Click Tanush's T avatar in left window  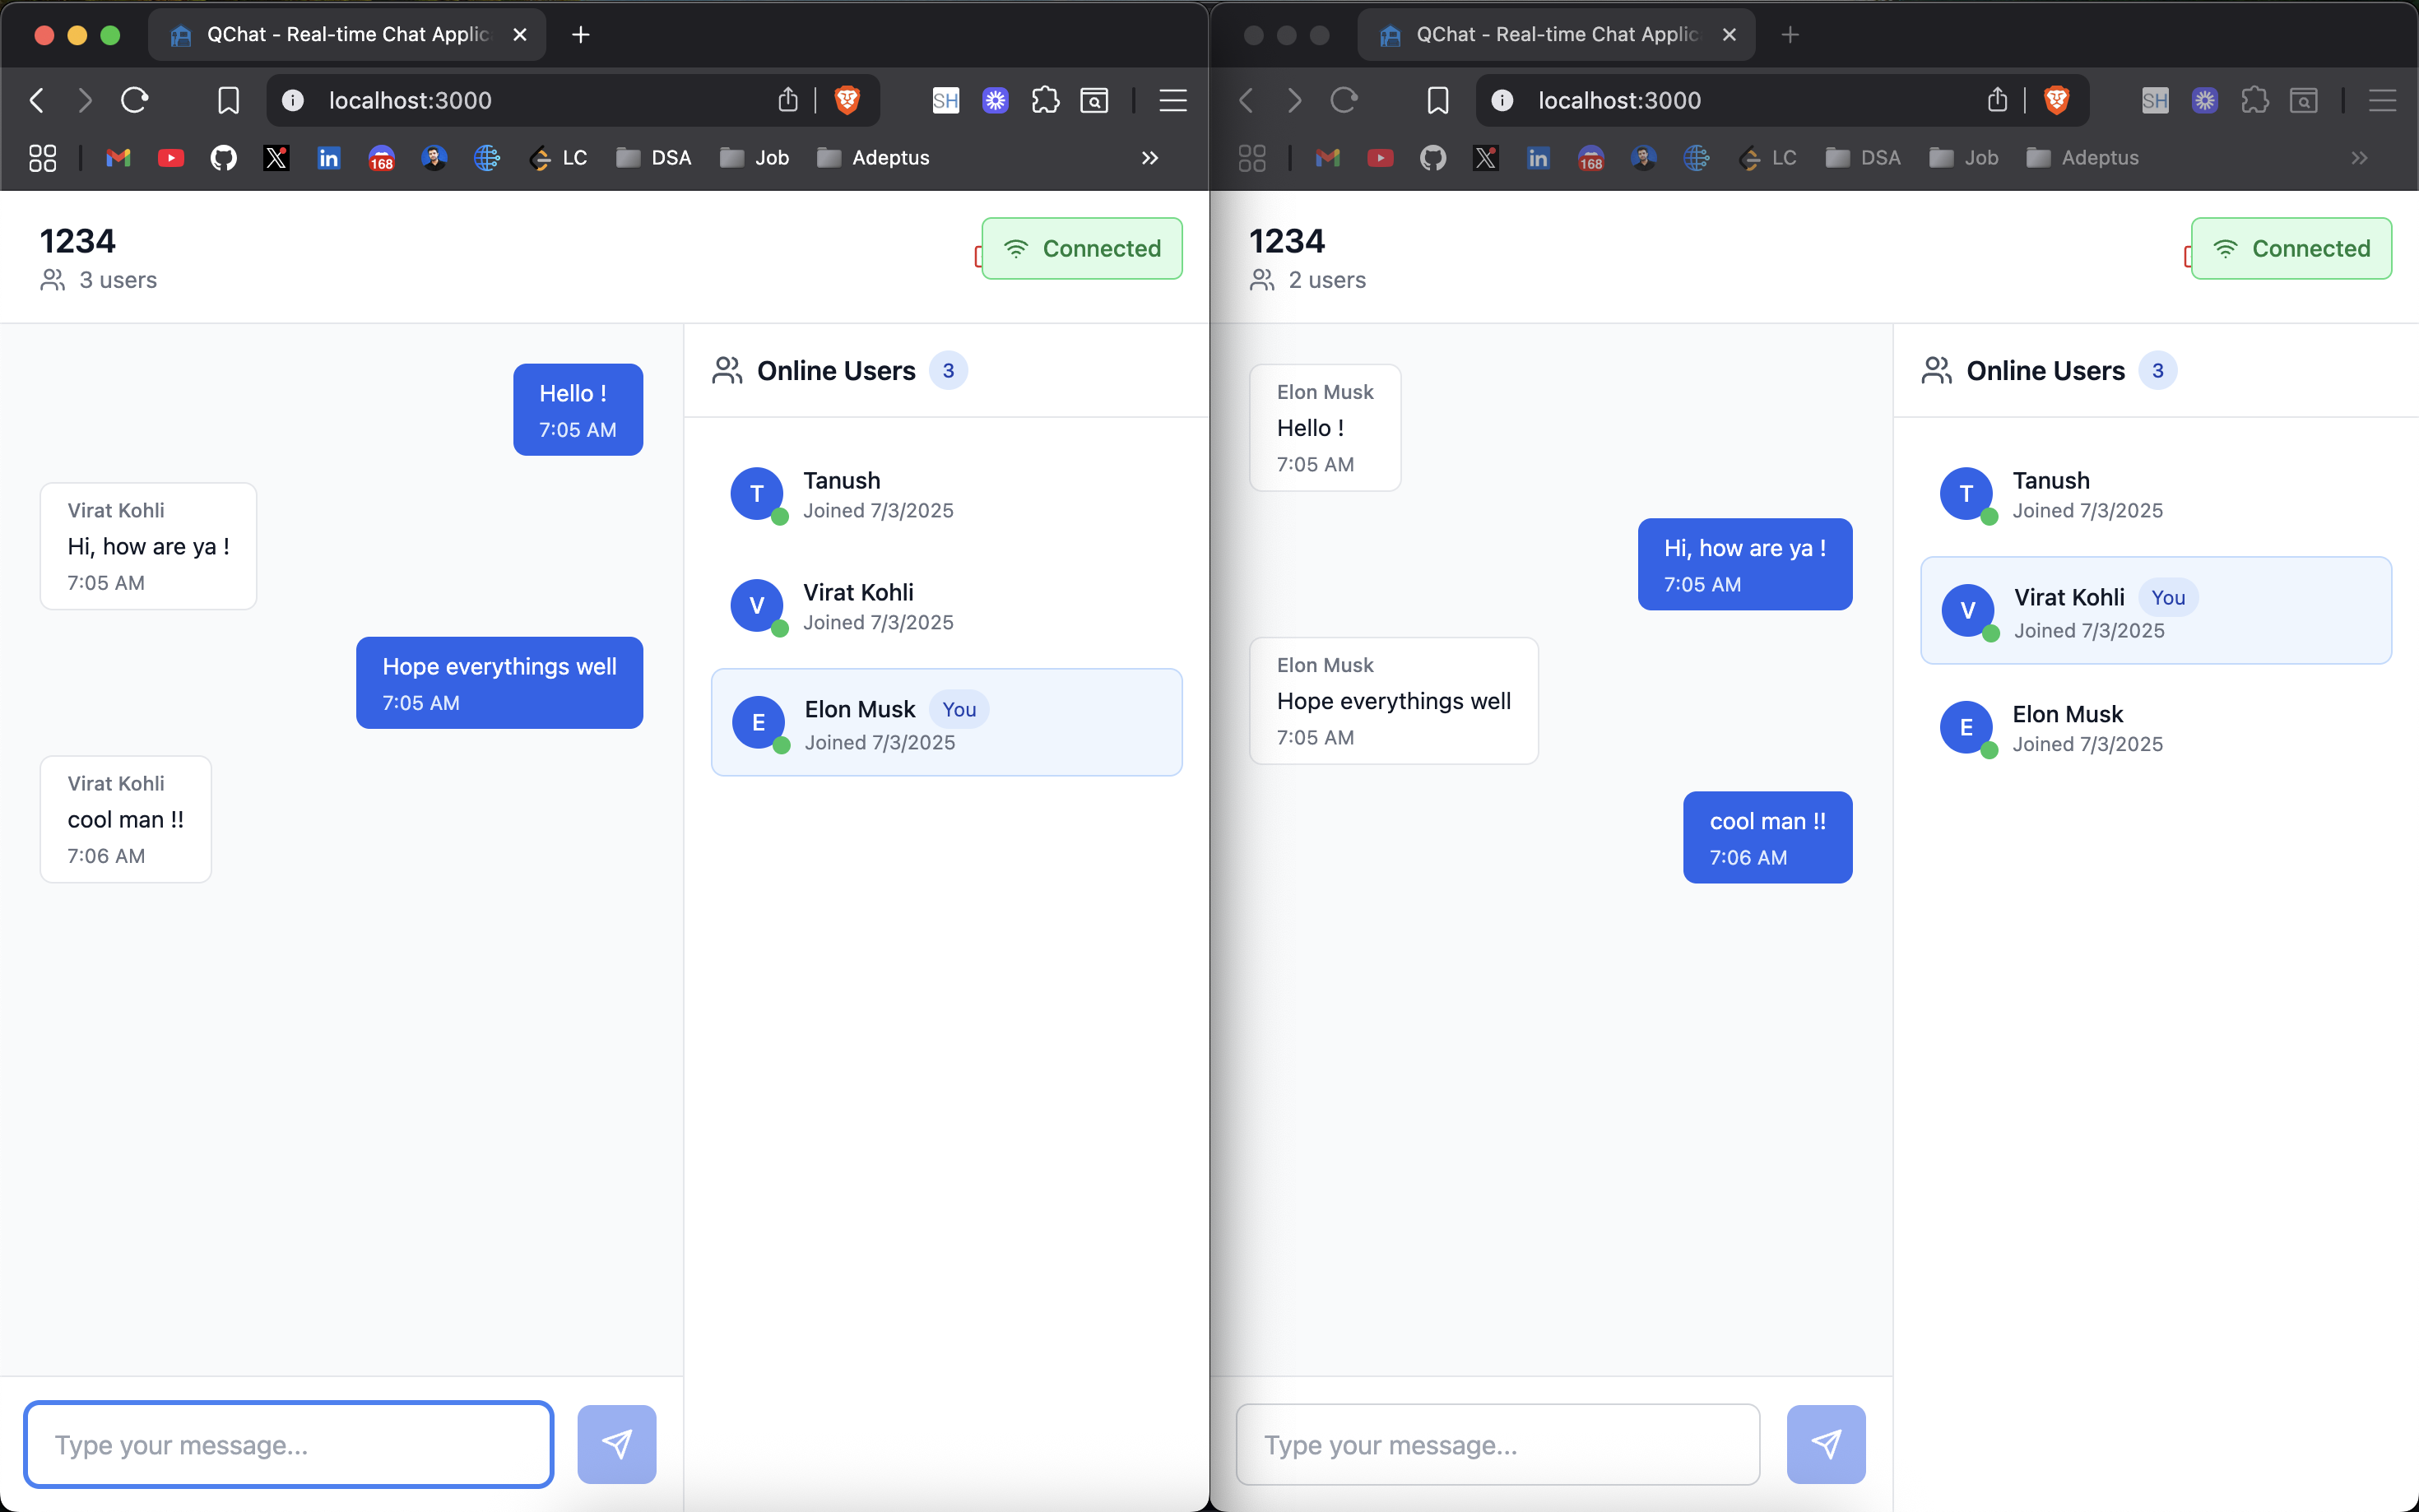click(757, 493)
